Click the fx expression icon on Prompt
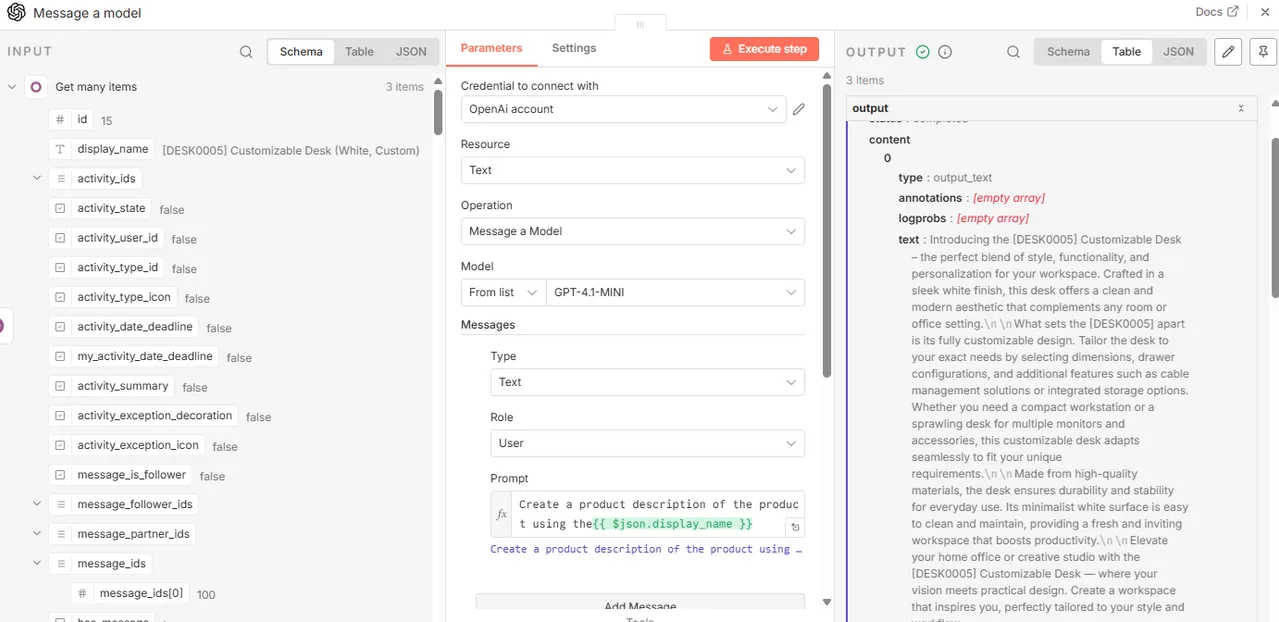The width and height of the screenshot is (1279, 622). pos(502,514)
